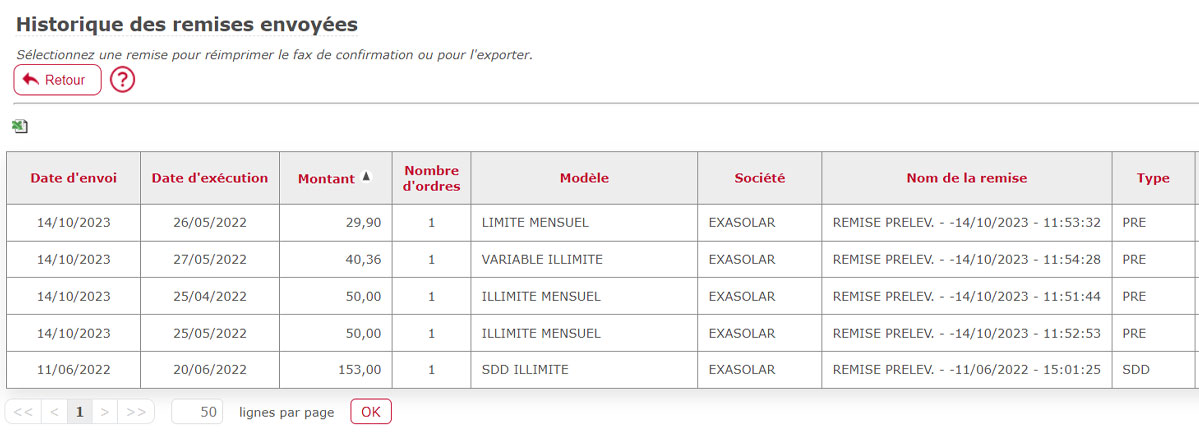
Task: Jump to first page with << control
Action: 23,412
